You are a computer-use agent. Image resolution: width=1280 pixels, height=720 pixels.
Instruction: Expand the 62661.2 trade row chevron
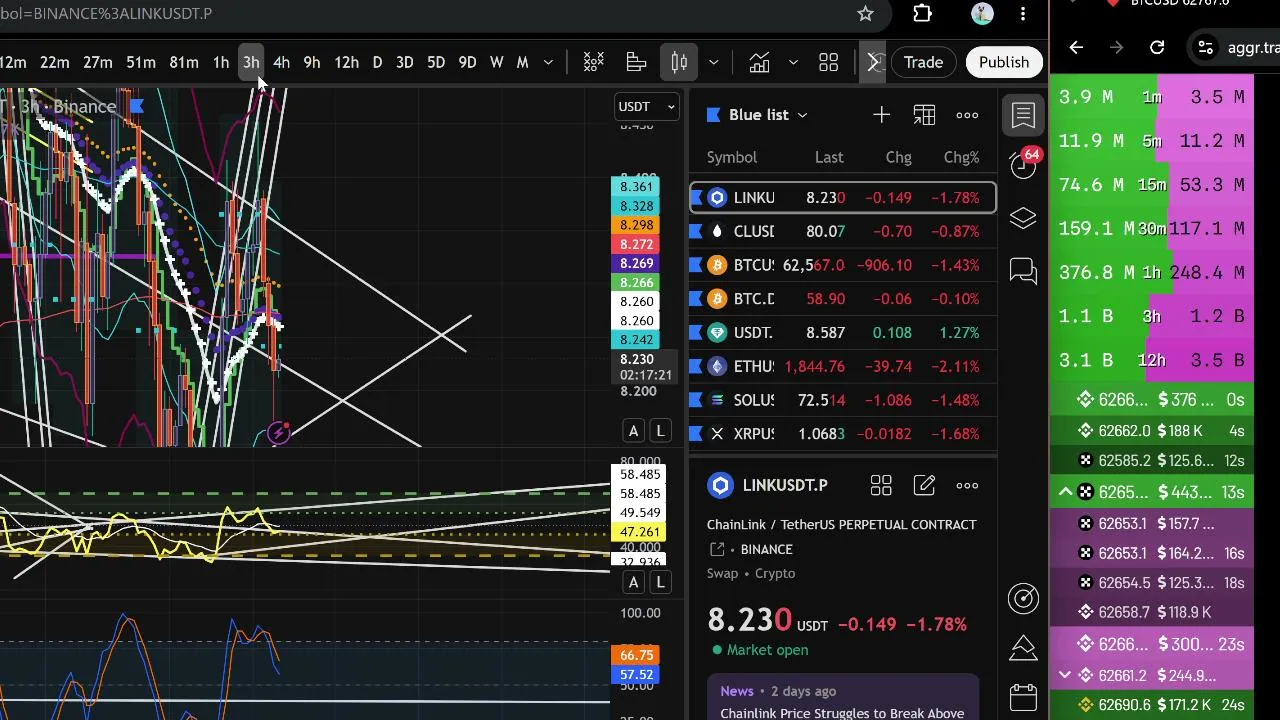1065,675
